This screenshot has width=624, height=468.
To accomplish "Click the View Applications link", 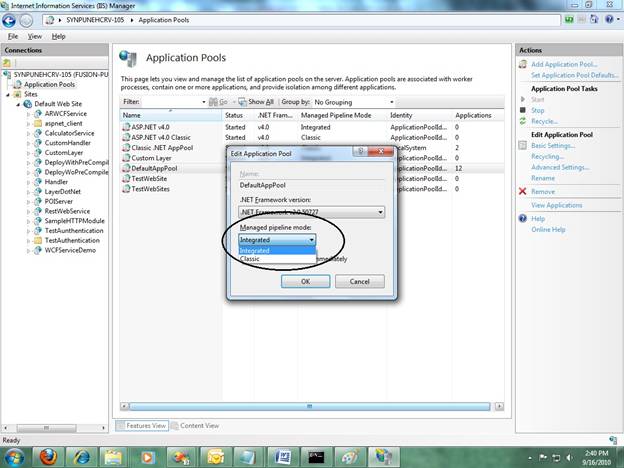I will (556, 205).
